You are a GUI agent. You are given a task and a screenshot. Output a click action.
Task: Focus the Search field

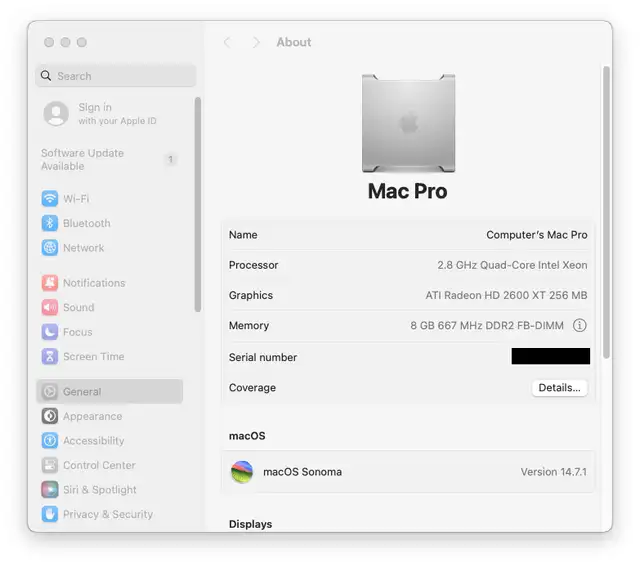(116, 76)
